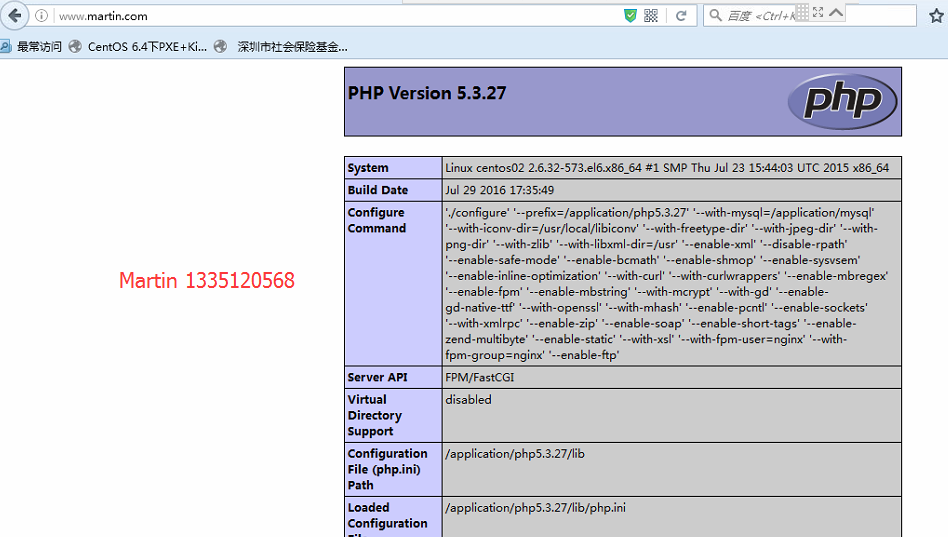Open CentOS 6.4下PXE+Ki... bookmark
The height and width of the screenshot is (537, 948).
coord(147,47)
